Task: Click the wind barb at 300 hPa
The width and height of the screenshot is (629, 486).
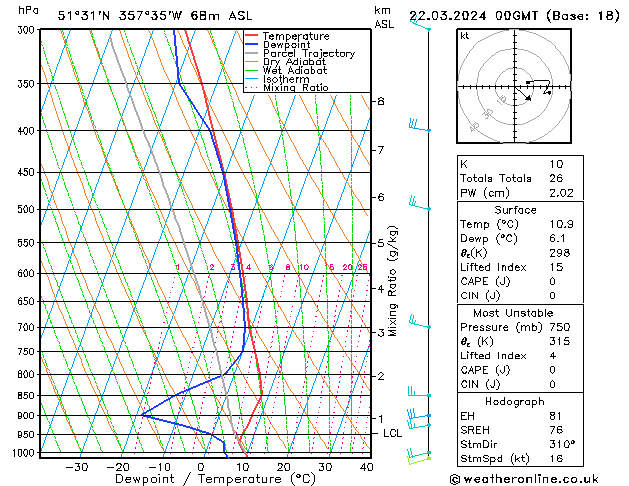Action: click(420, 25)
